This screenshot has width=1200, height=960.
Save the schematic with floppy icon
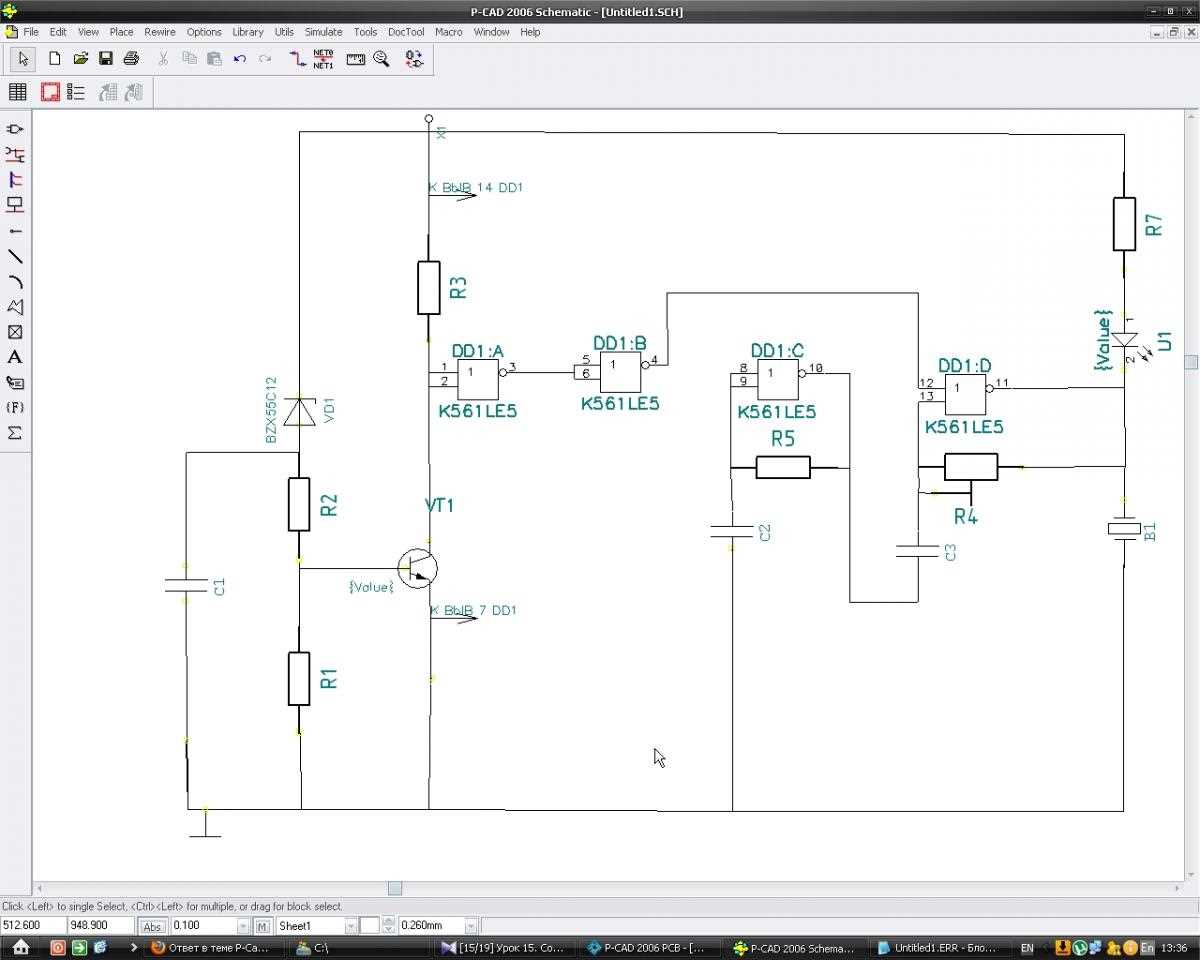pos(106,59)
